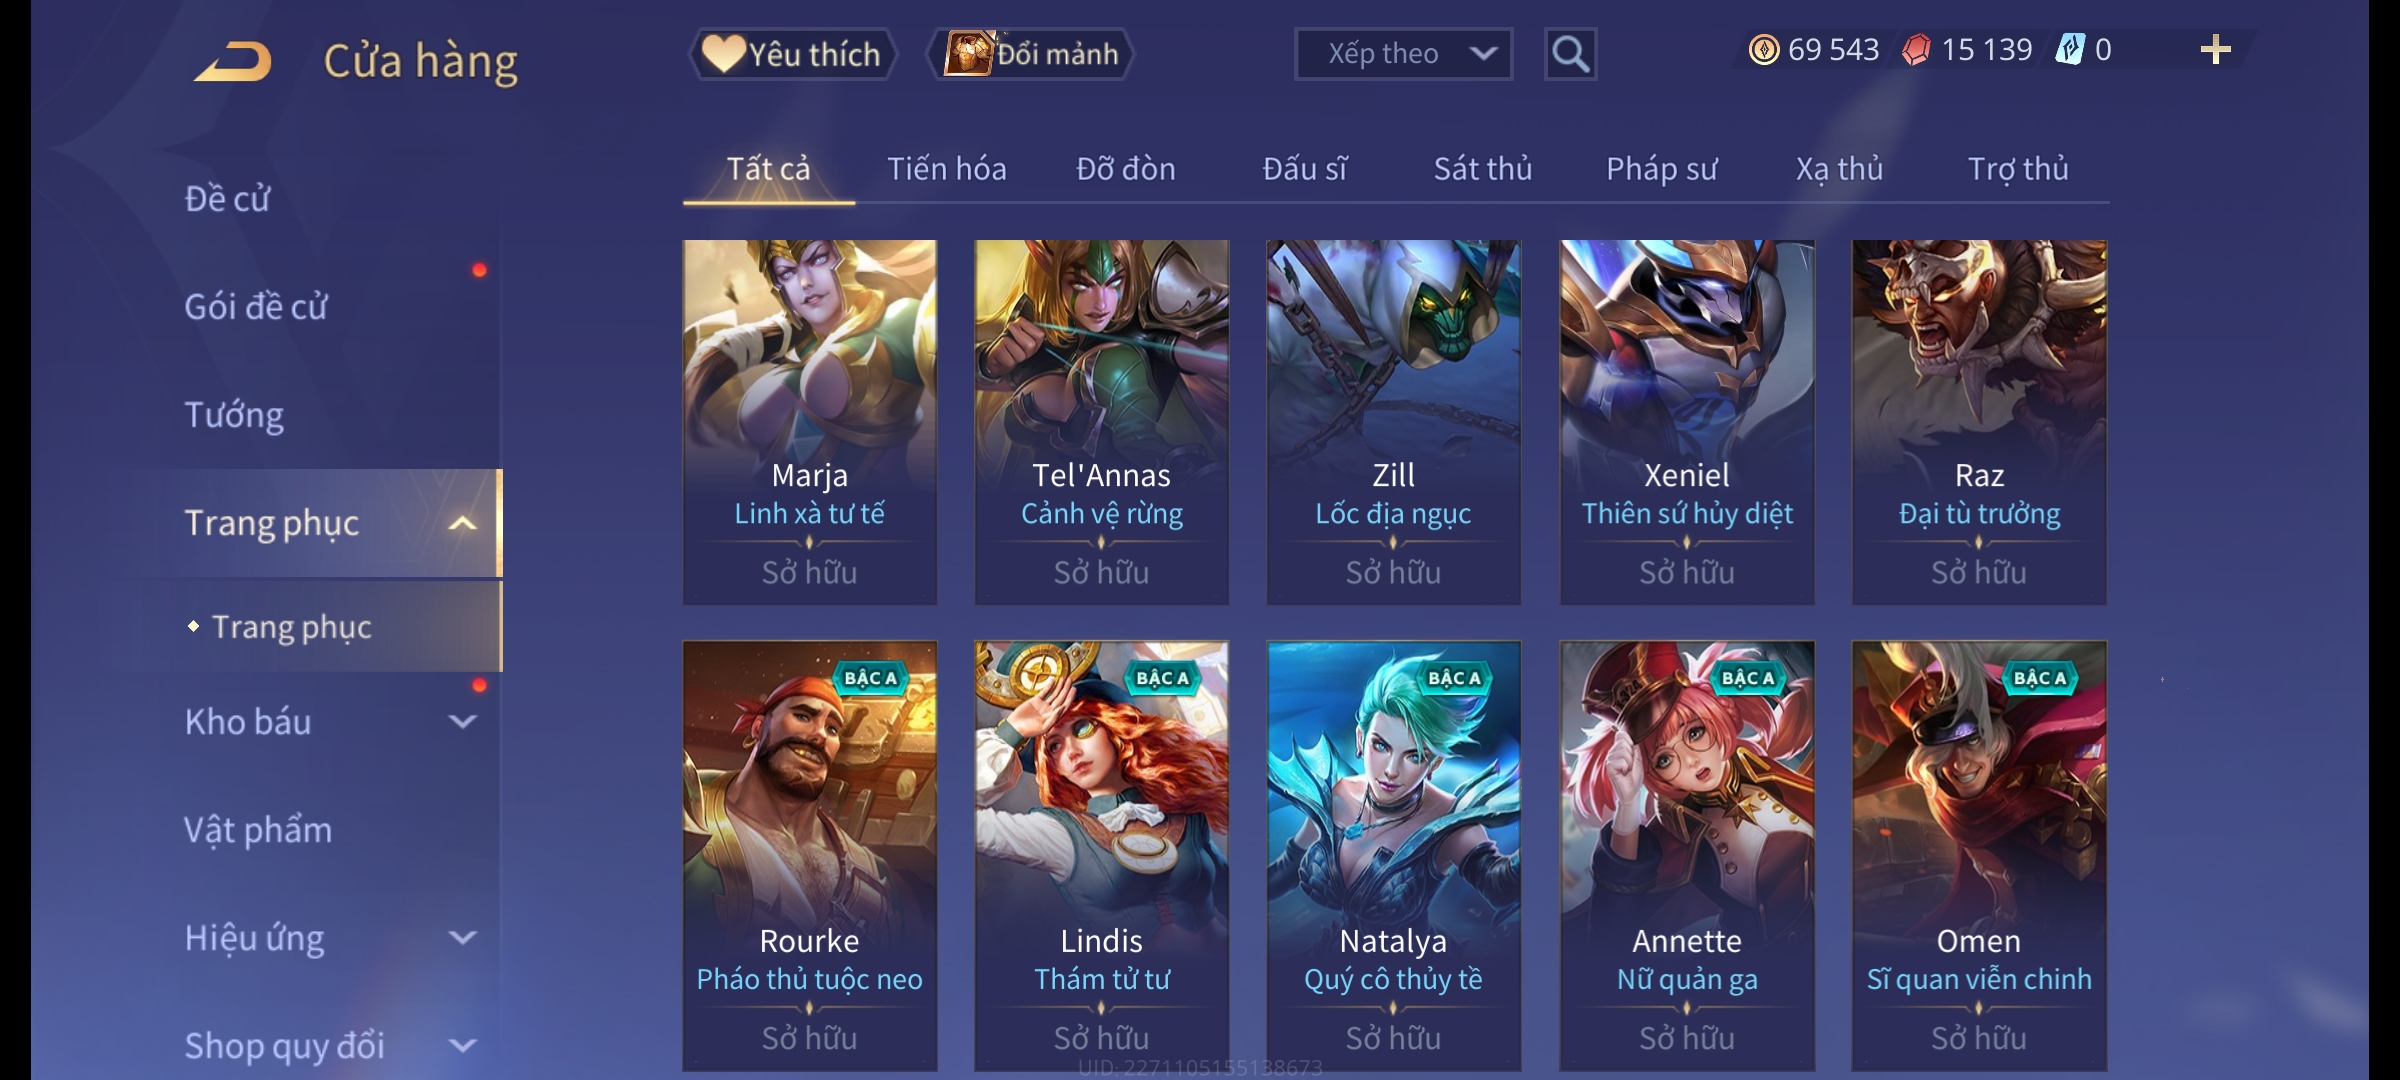Image resolution: width=2400 pixels, height=1080 pixels.
Task: Go to Gói đề cử page
Action: click(256, 307)
